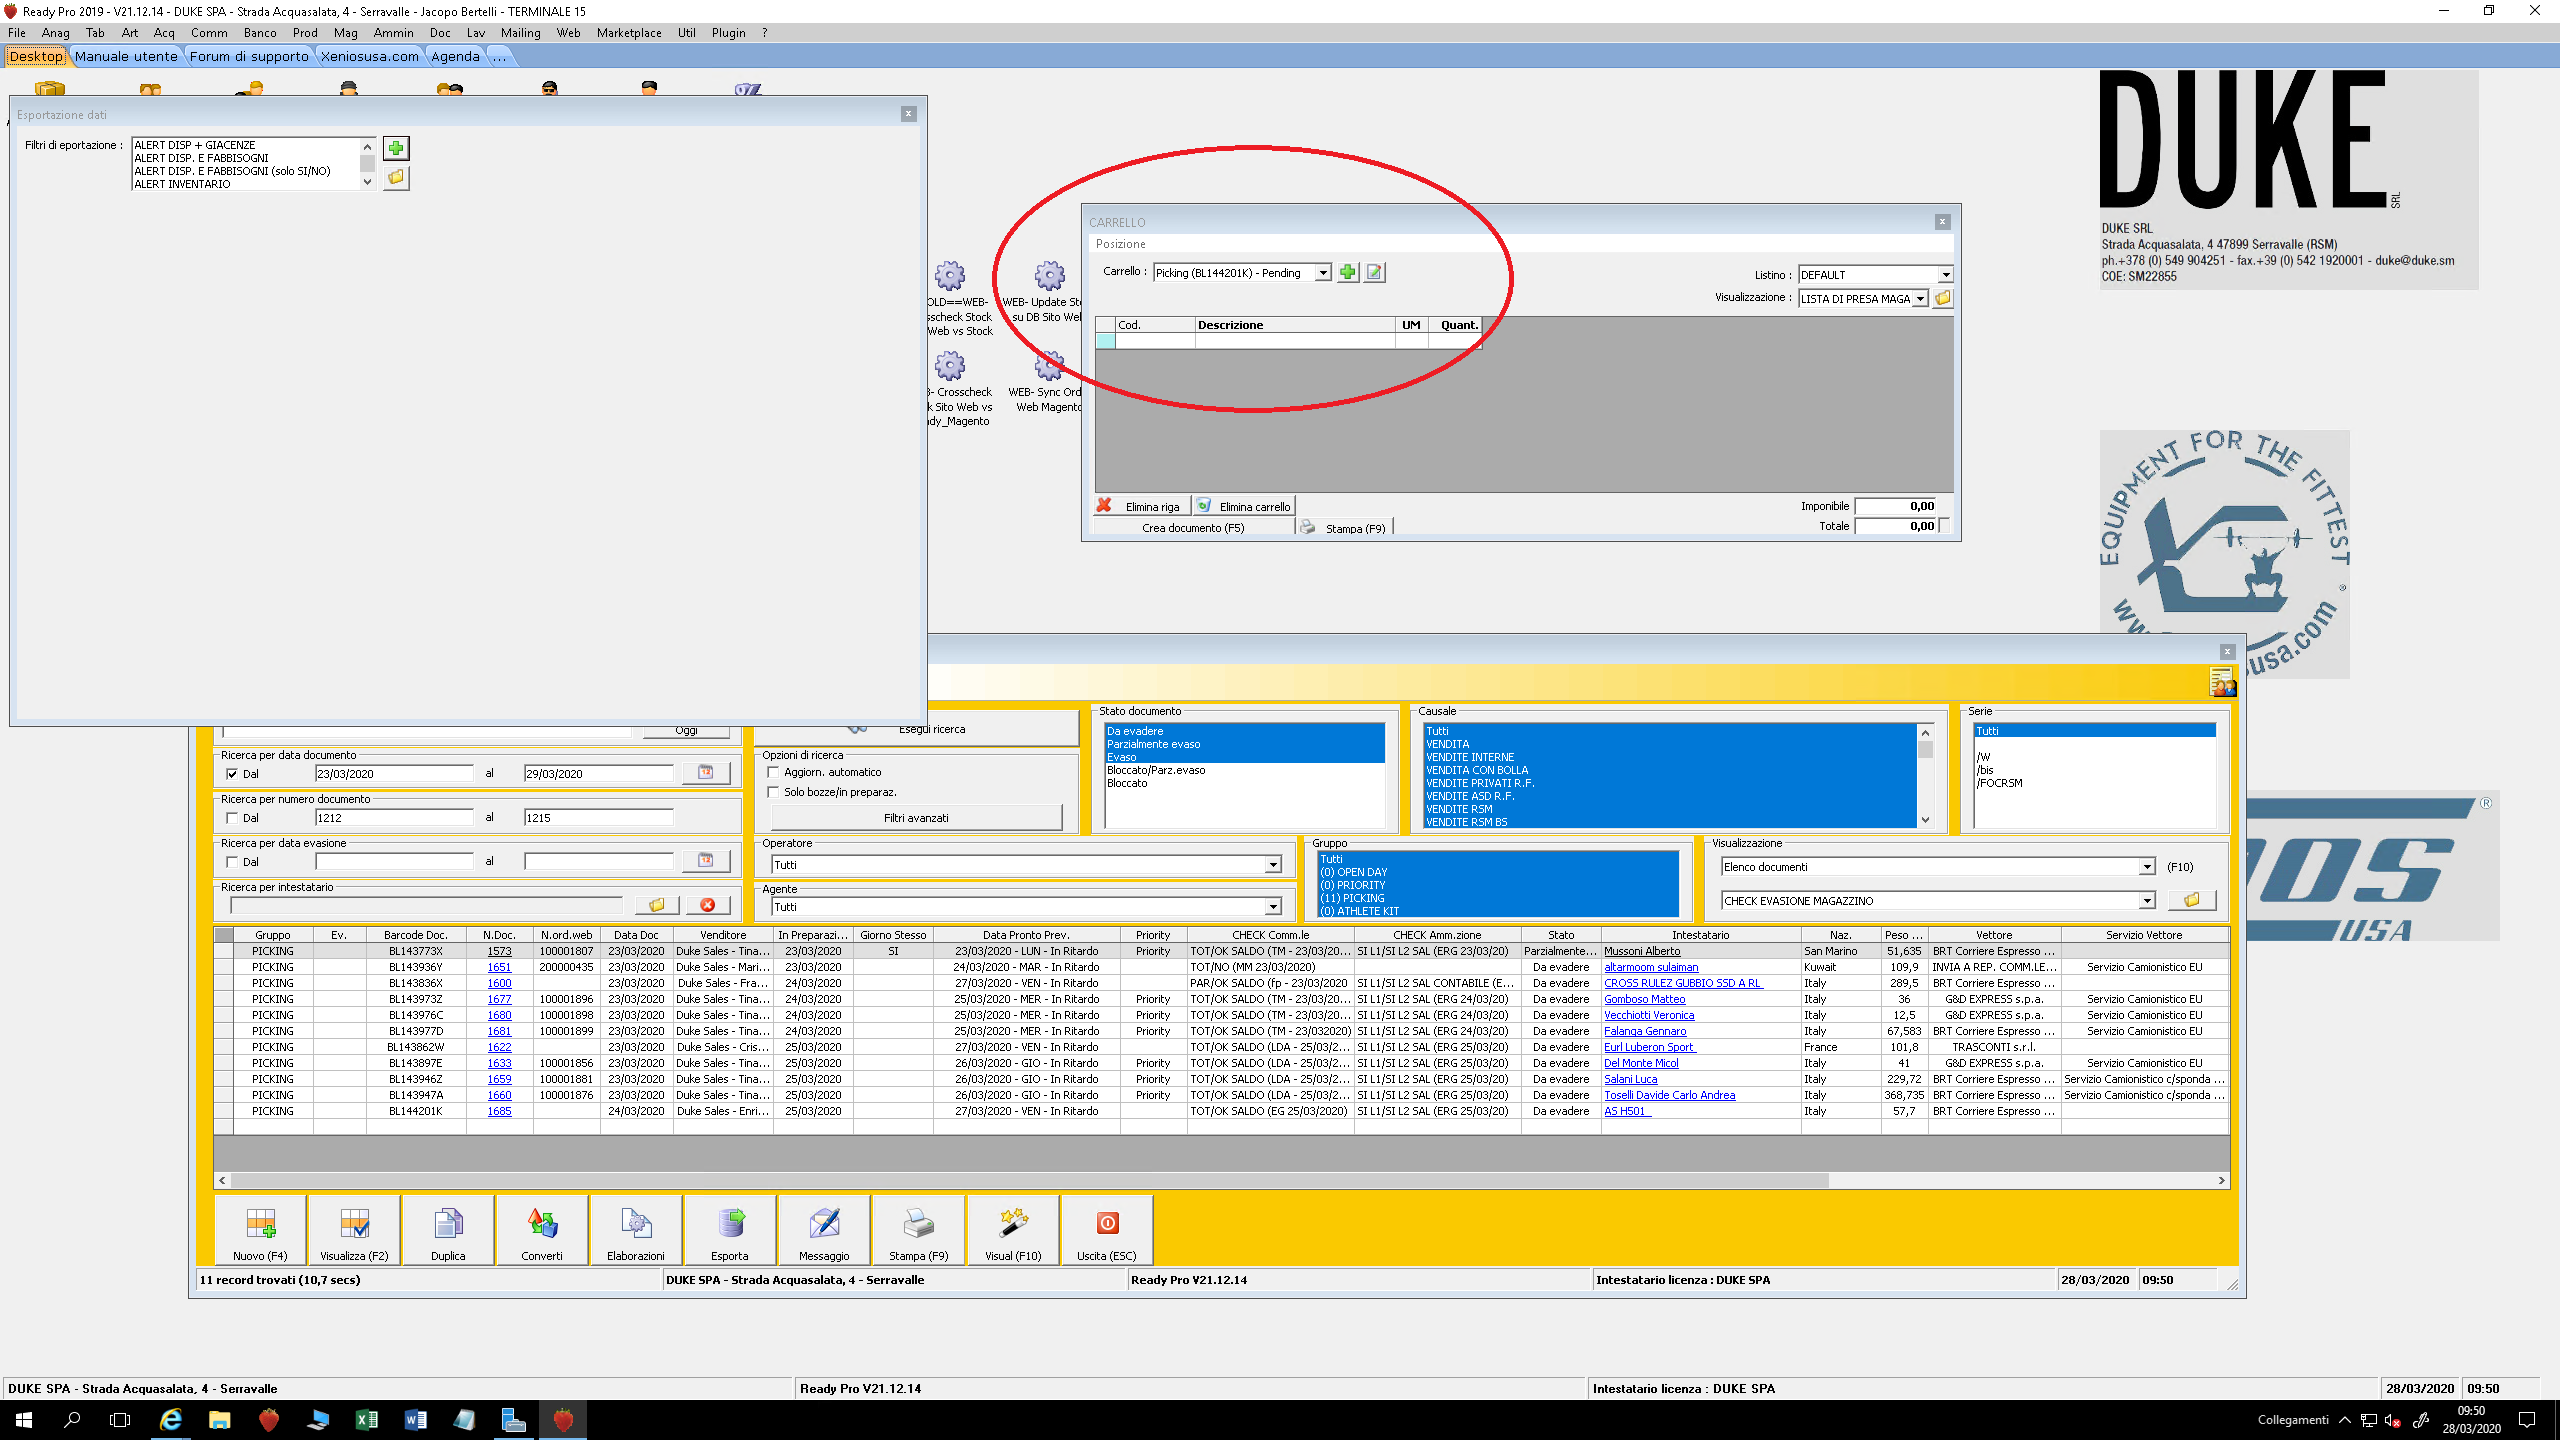This screenshot has width=2560, height=1440.
Task: Open WEB- Sync Ordini Web Magento icon
Action: point(1047,382)
